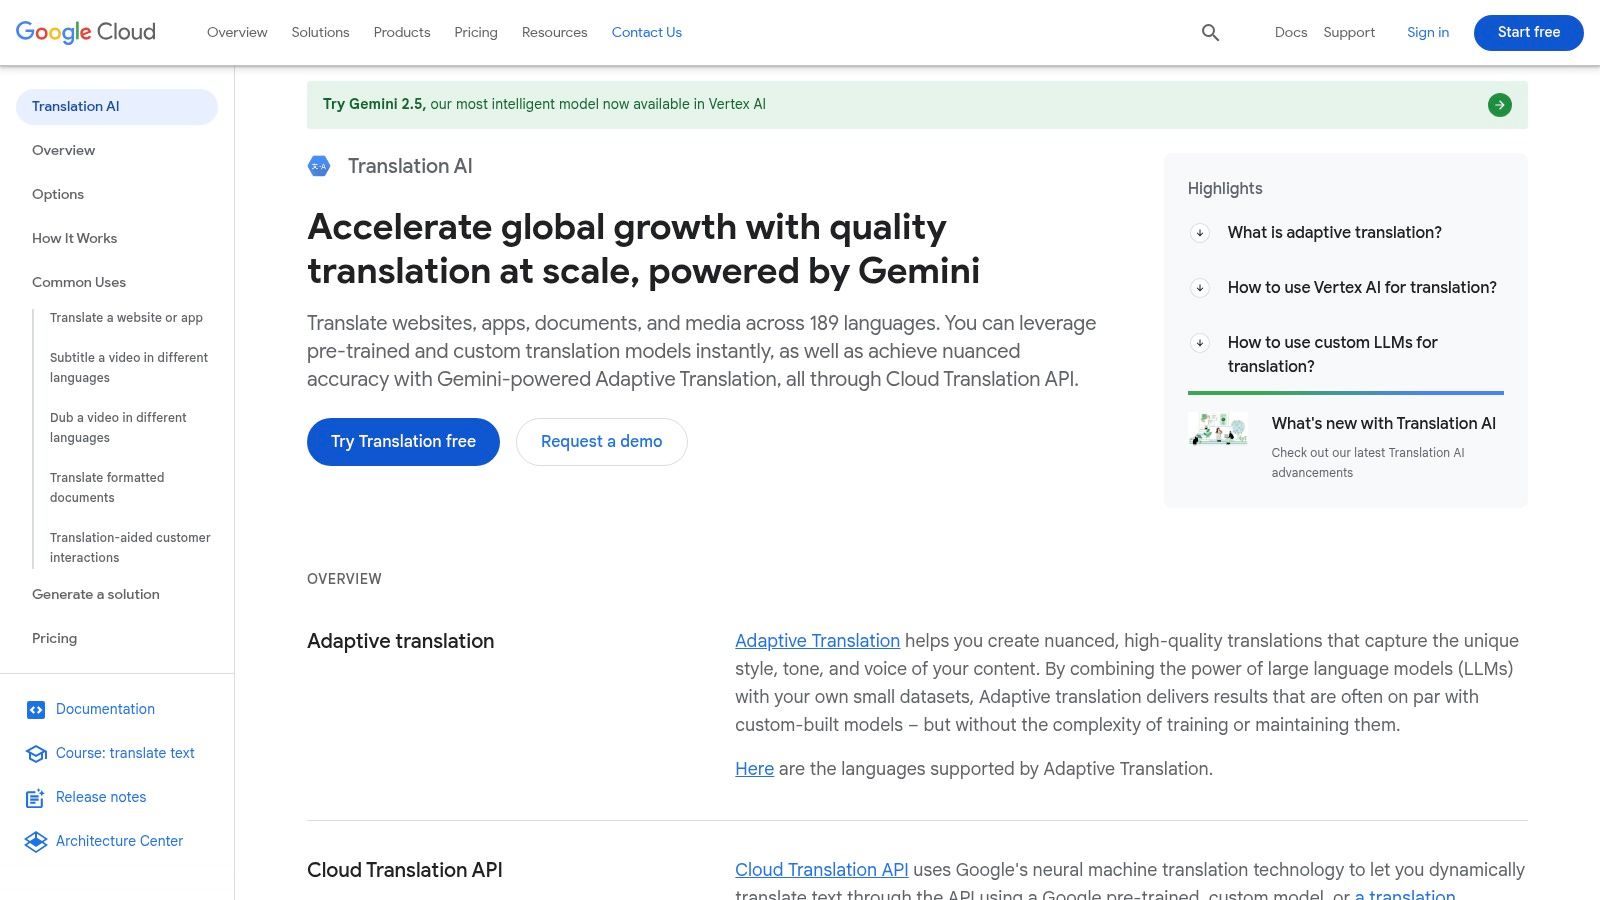Click 'Adaptive translation' section heading
The height and width of the screenshot is (900, 1600).
pos(400,641)
